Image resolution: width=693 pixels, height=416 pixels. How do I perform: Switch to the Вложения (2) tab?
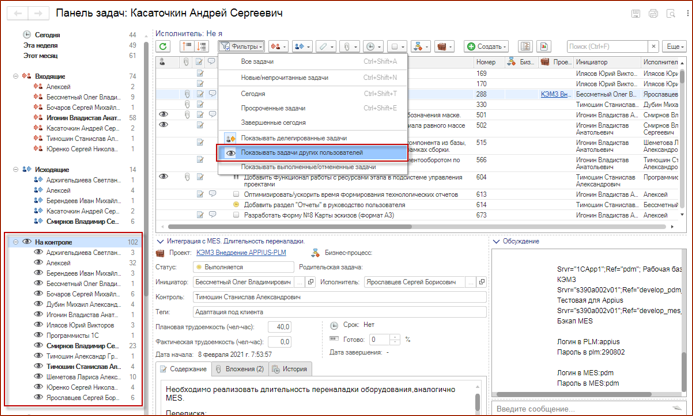[240, 369]
